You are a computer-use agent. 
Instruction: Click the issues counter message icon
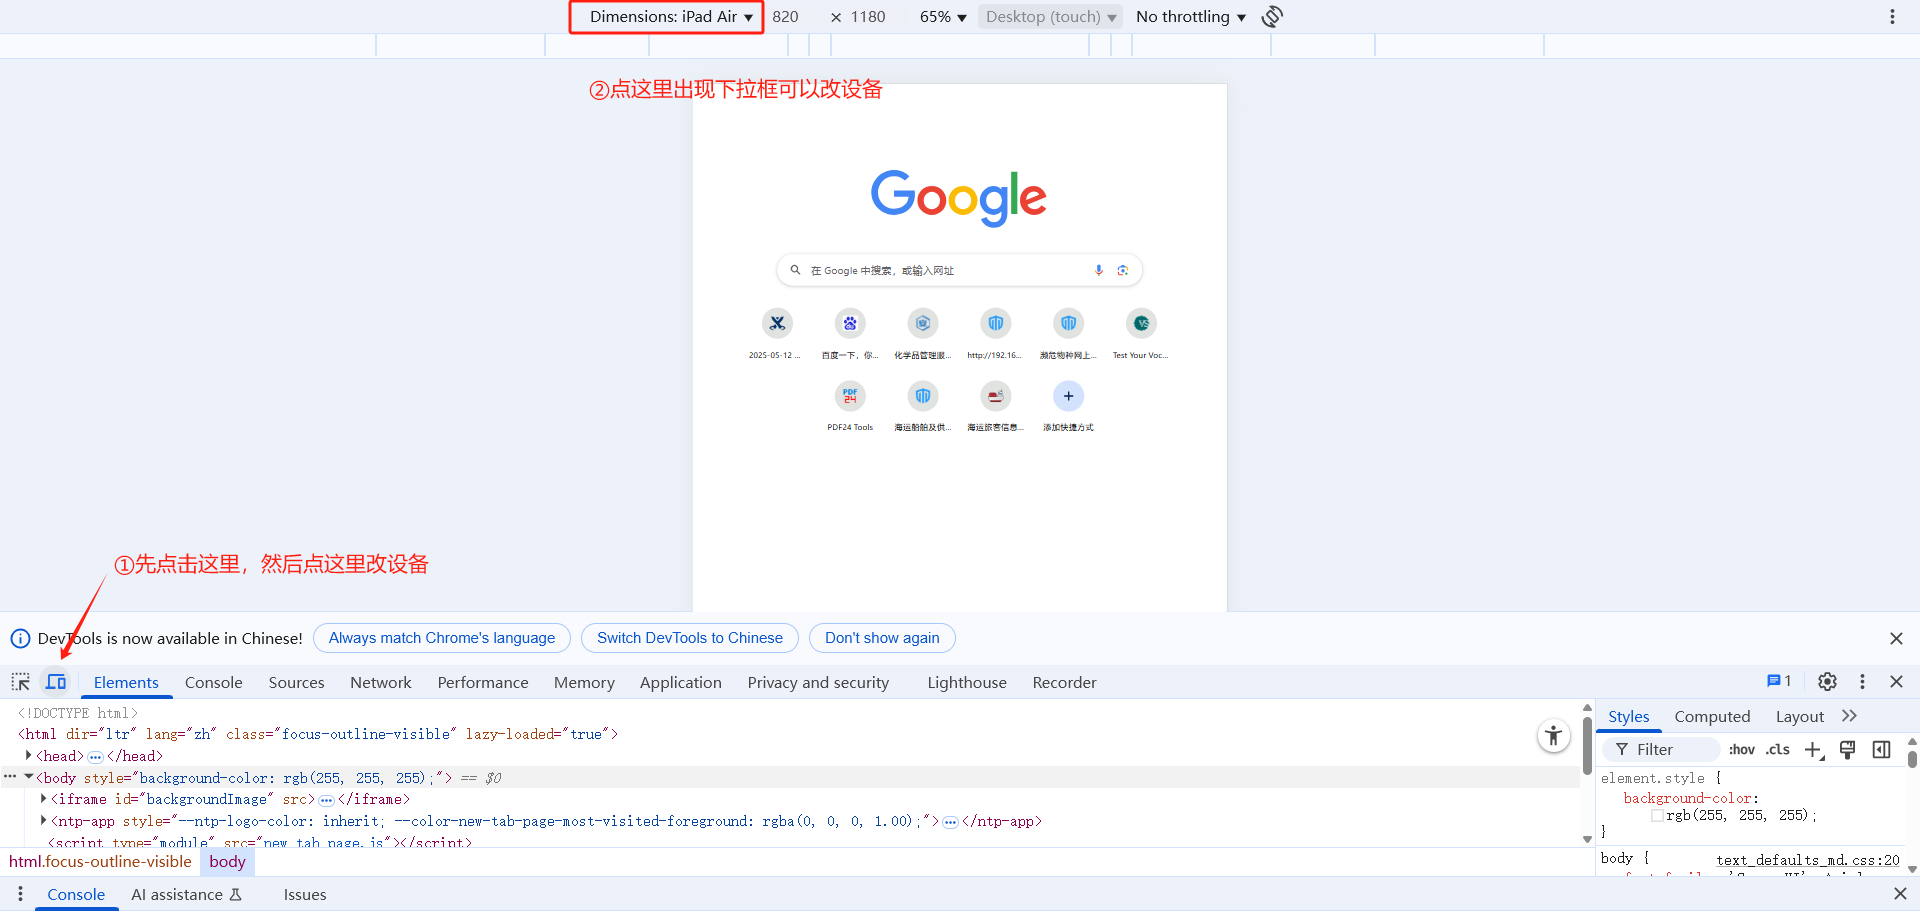(x=1778, y=681)
